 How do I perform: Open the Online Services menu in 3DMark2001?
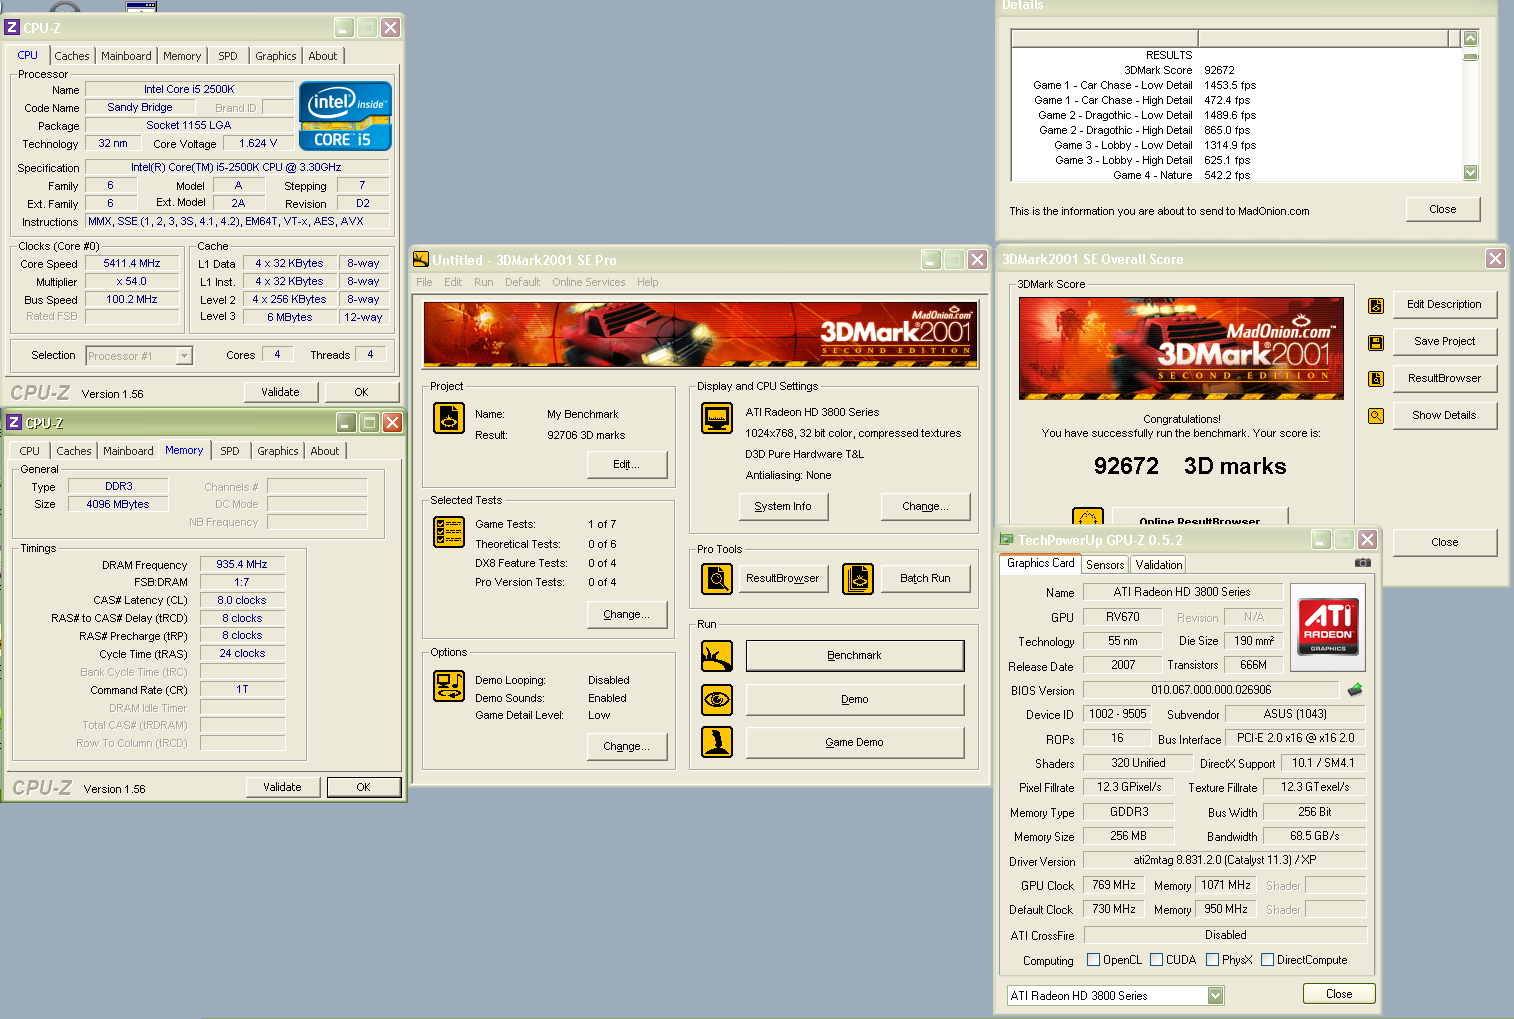tap(588, 282)
